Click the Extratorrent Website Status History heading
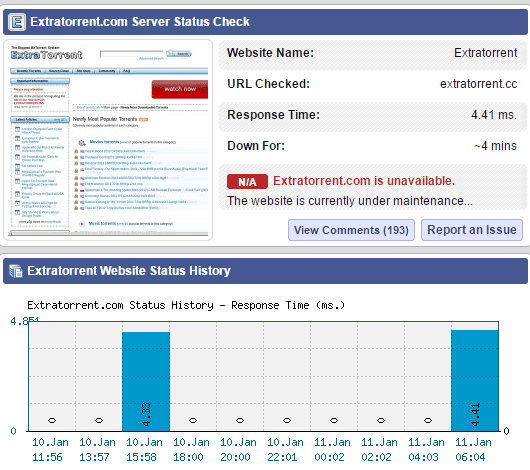Image resolution: width=530 pixels, height=470 pixels. coord(129,271)
